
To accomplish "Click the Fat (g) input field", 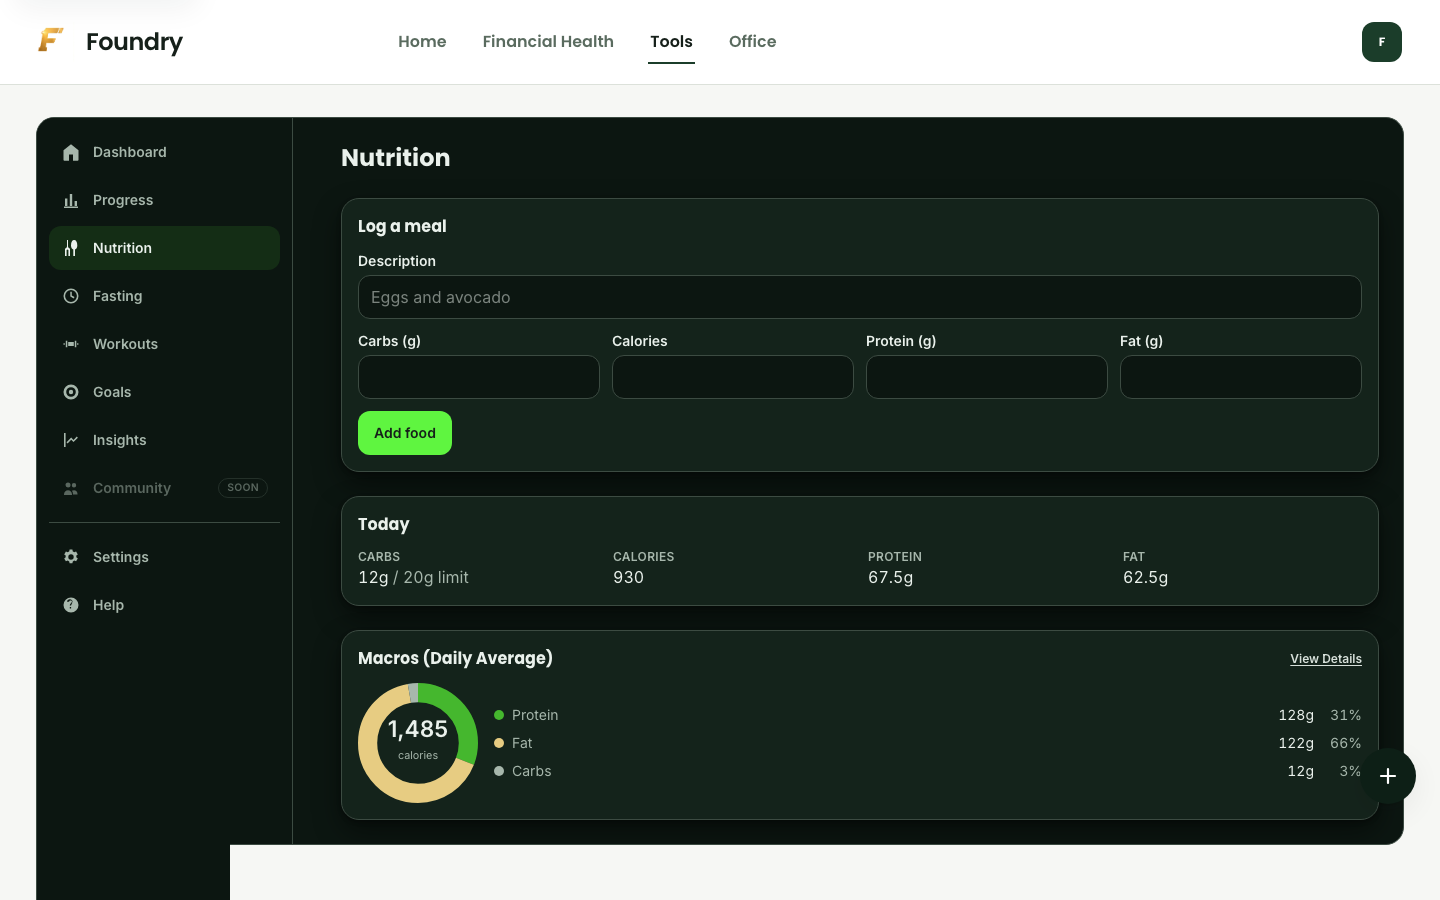I will click(x=1241, y=377).
